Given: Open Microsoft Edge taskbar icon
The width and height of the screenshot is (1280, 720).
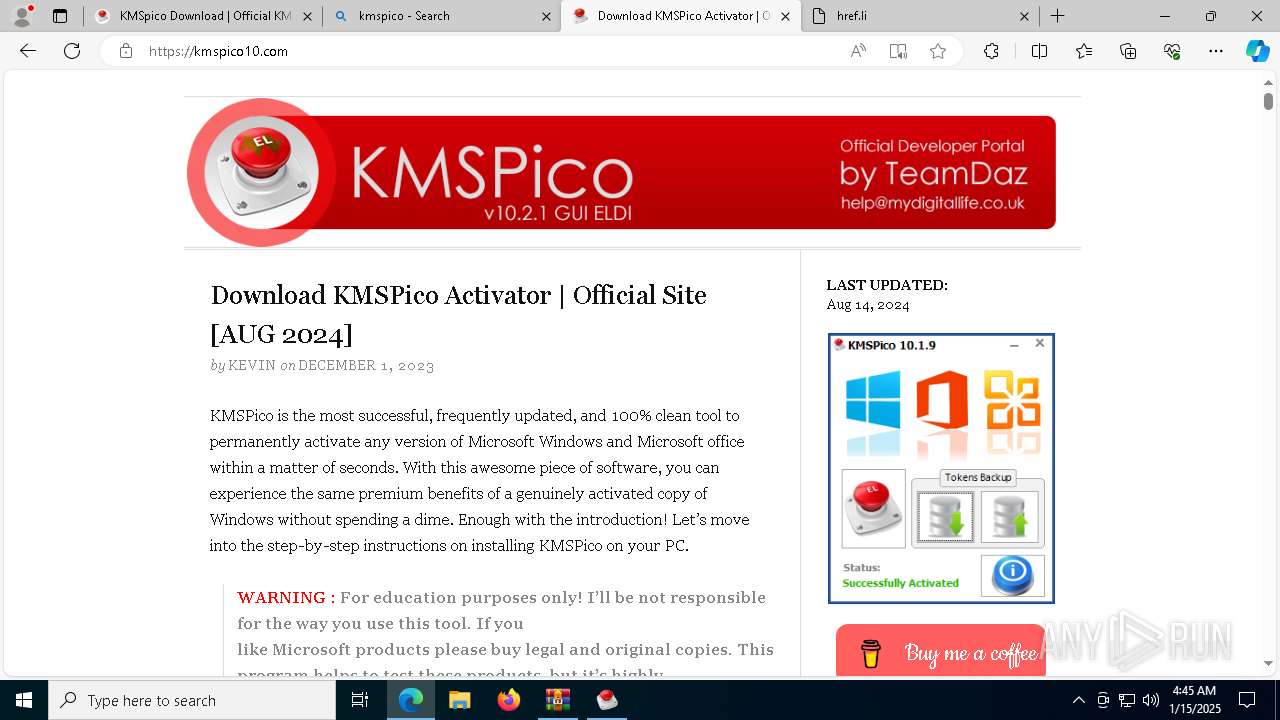Looking at the screenshot, I should (x=411, y=700).
